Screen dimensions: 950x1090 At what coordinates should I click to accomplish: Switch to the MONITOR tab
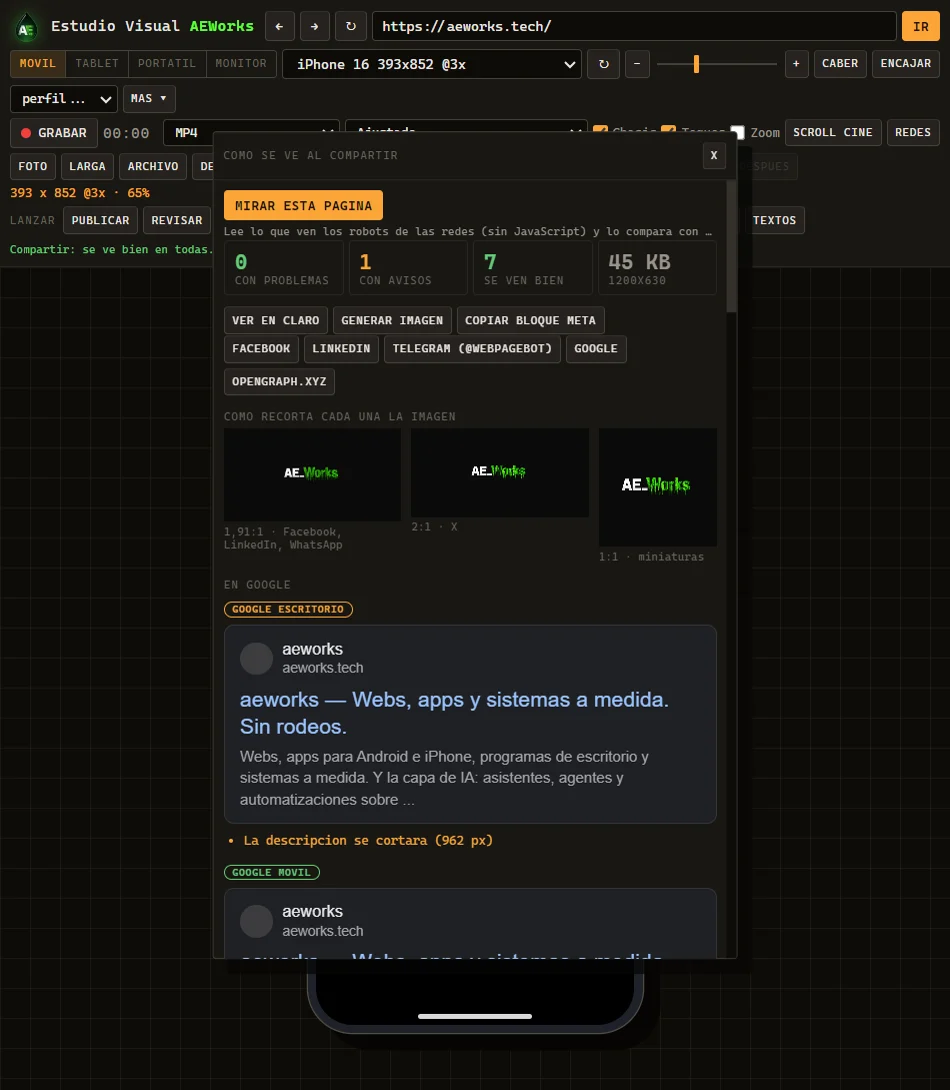pos(241,63)
